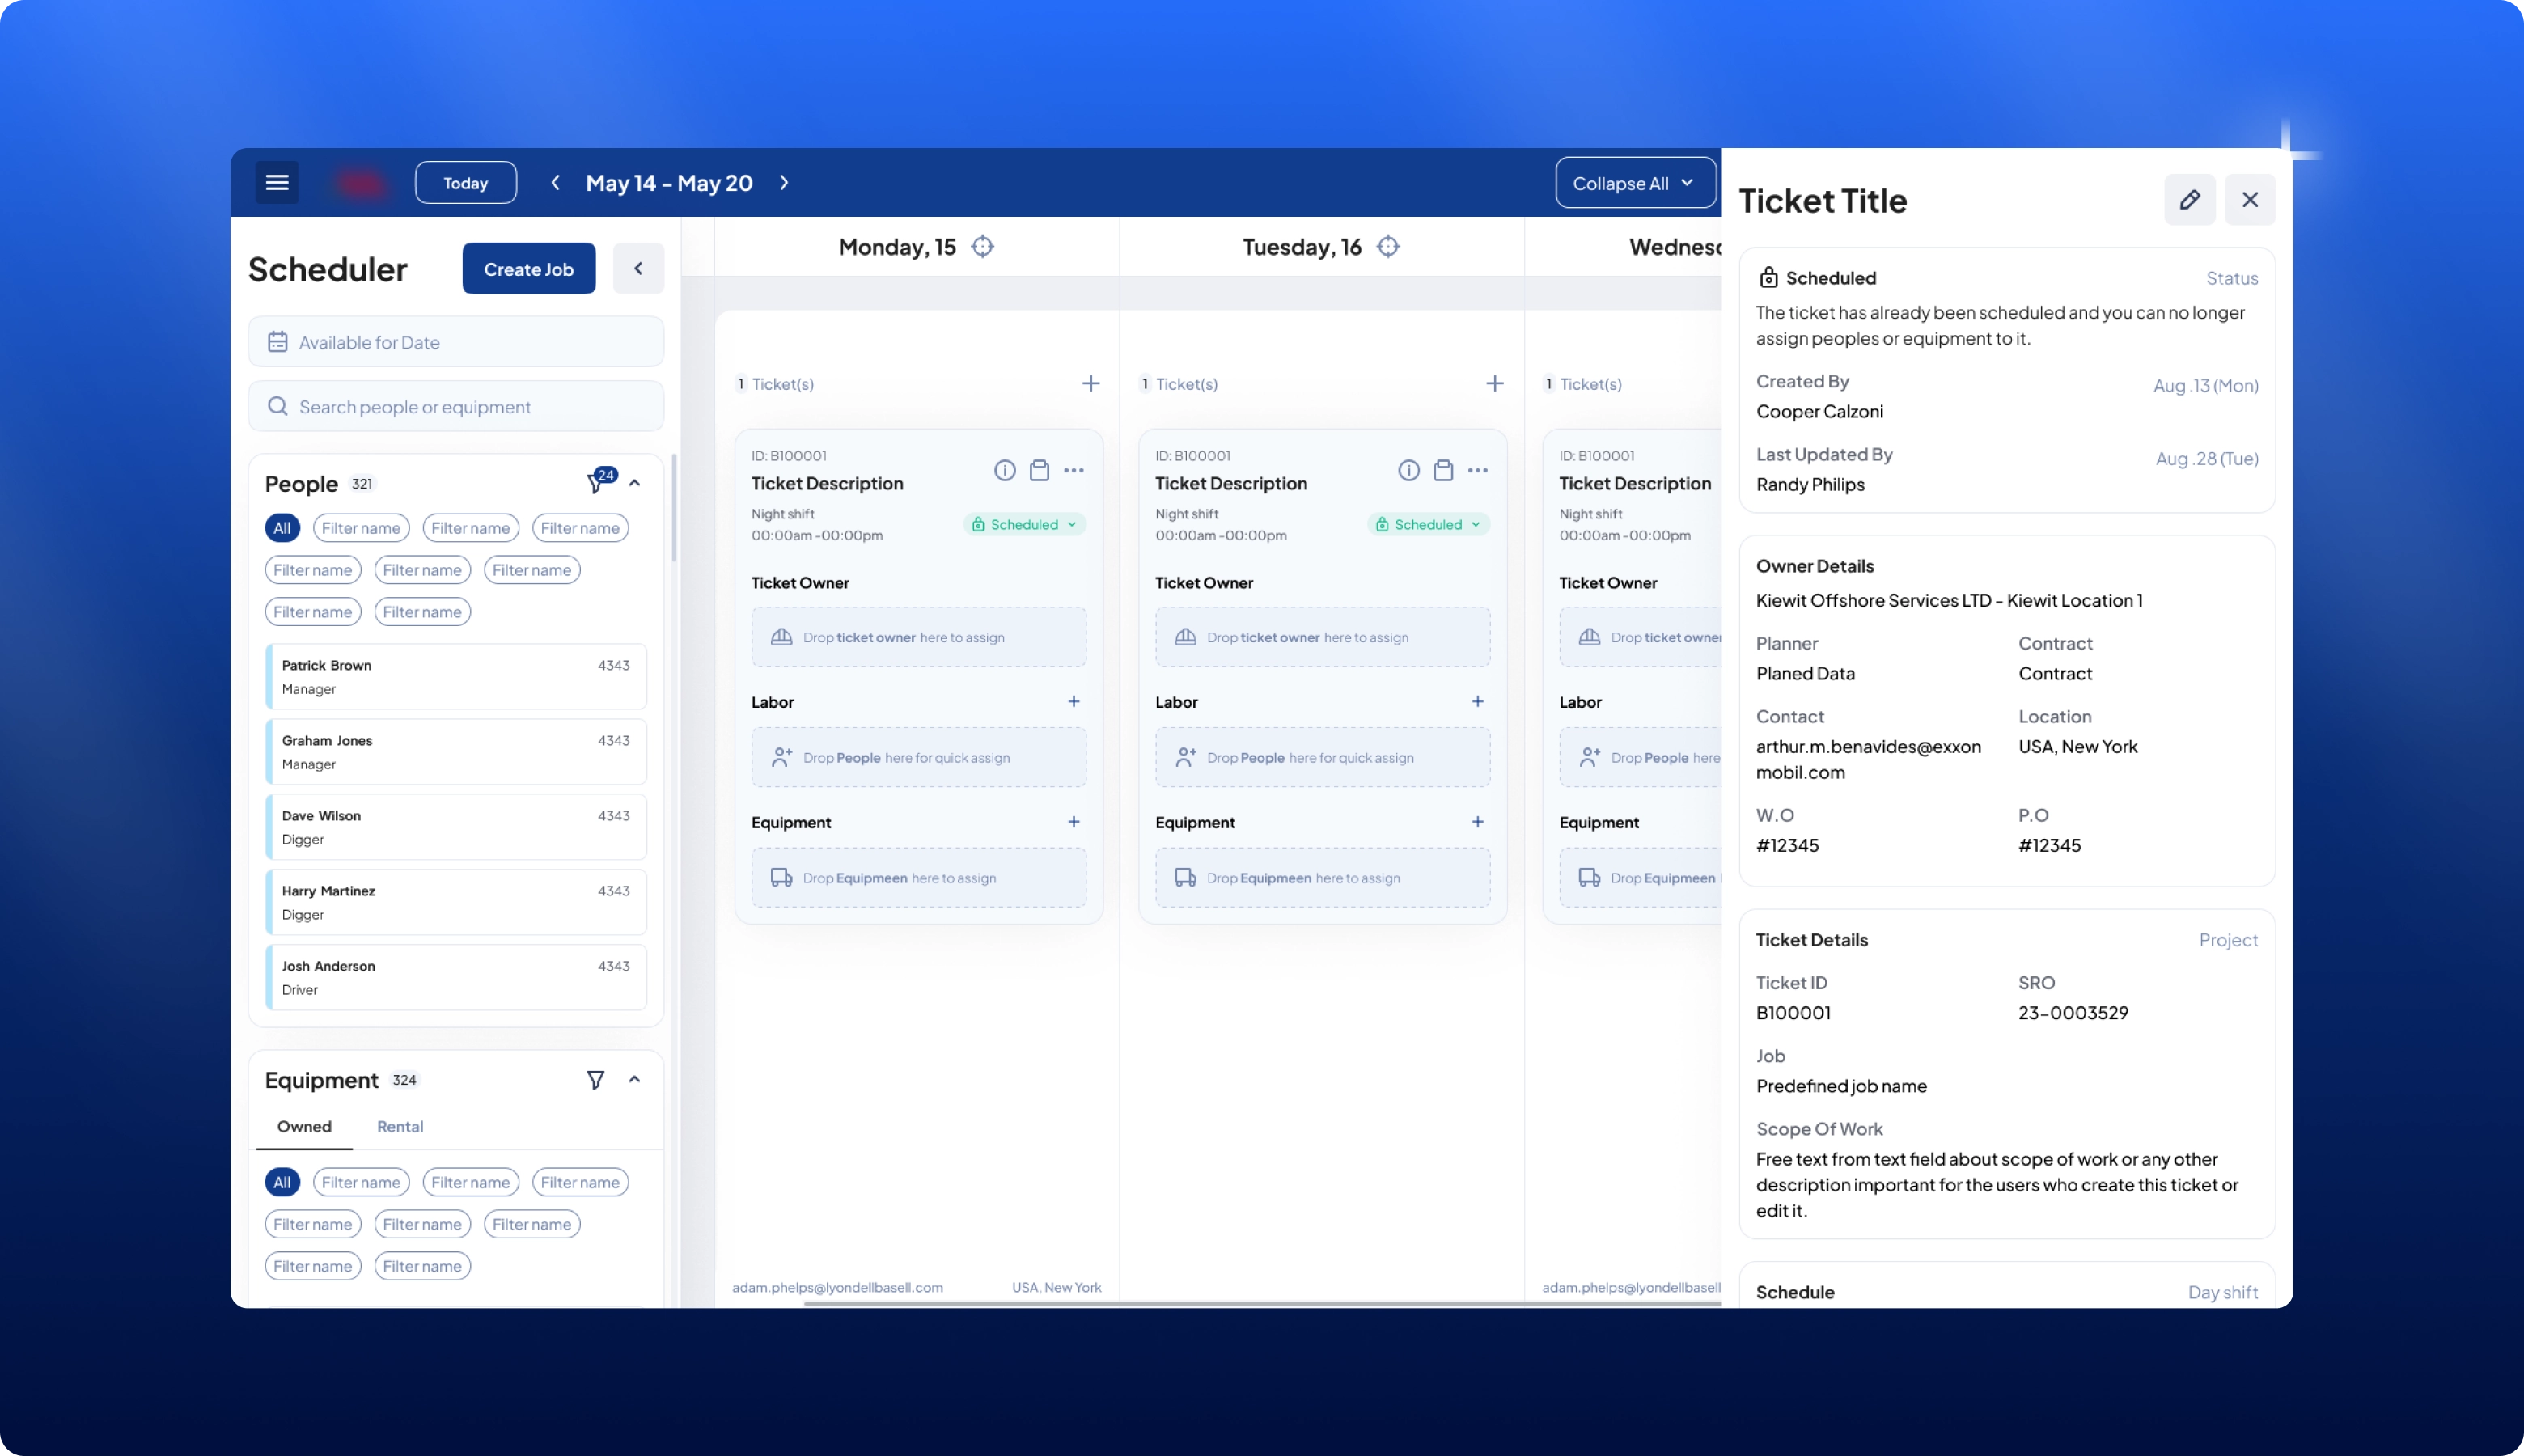Select Patrick Brown in the people list

pyautogui.click(x=456, y=677)
